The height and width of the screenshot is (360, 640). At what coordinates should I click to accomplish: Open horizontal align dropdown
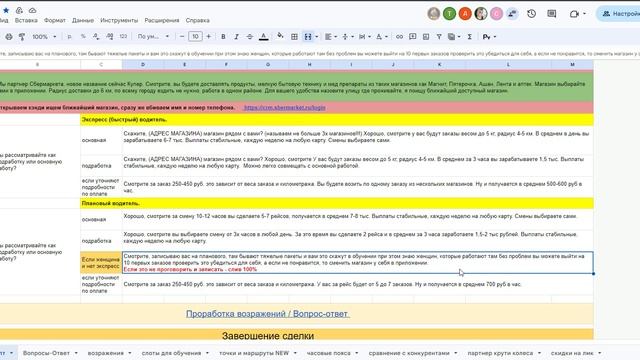pos(331,37)
